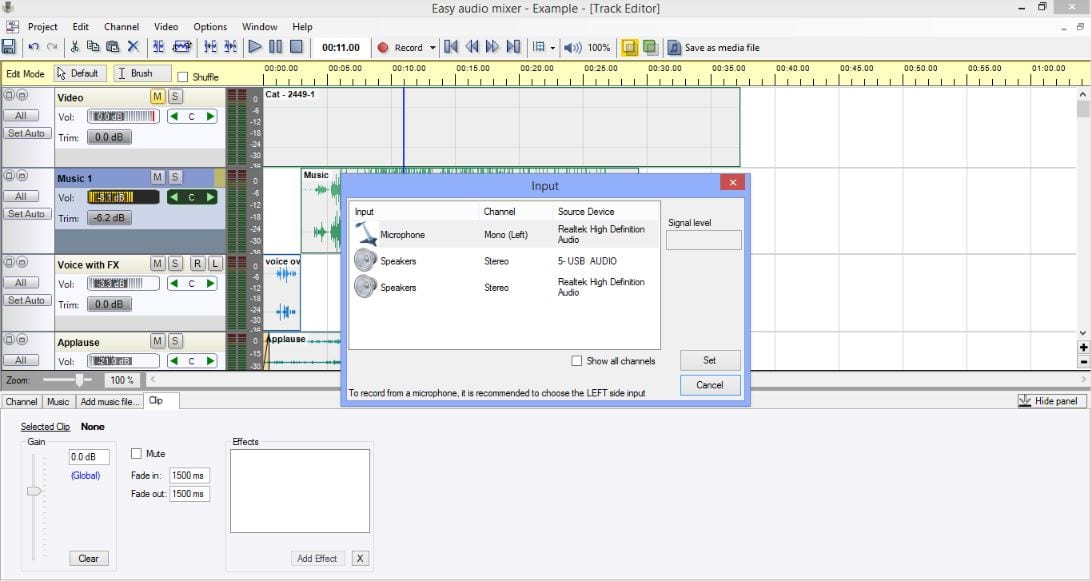This screenshot has height=581, width=1091.
Task: Click the Add Effect button
Action: [x=317, y=558]
